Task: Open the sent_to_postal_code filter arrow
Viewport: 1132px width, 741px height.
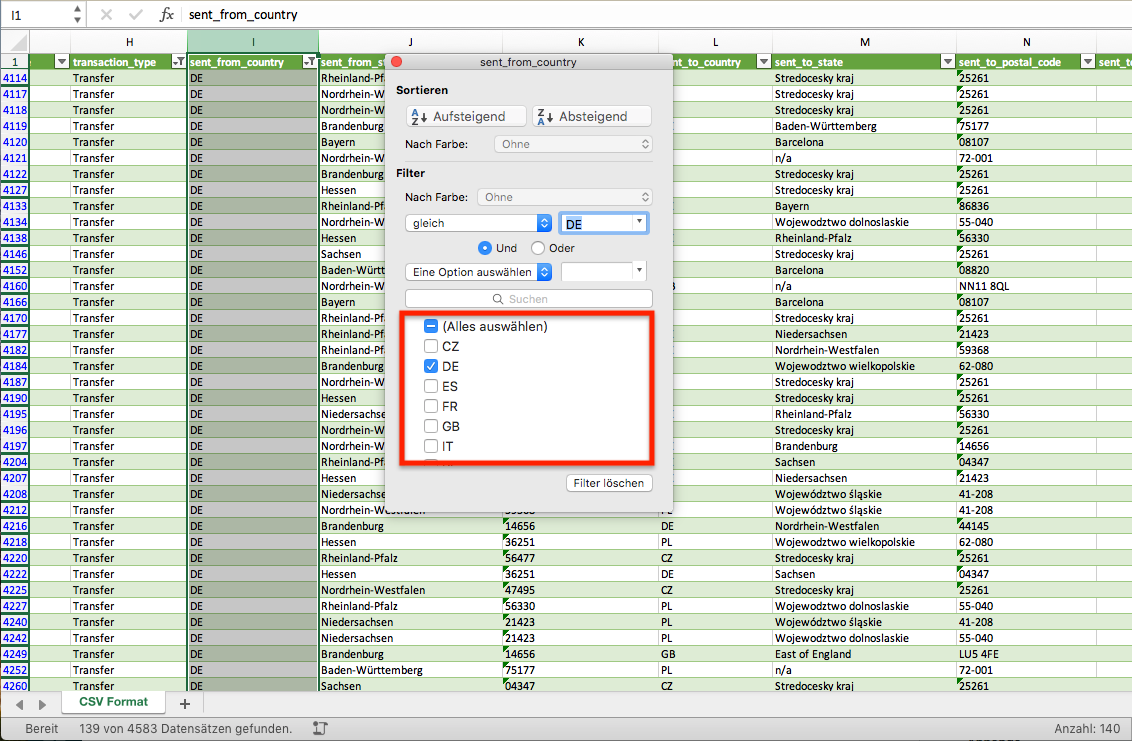Action: 1087,62
